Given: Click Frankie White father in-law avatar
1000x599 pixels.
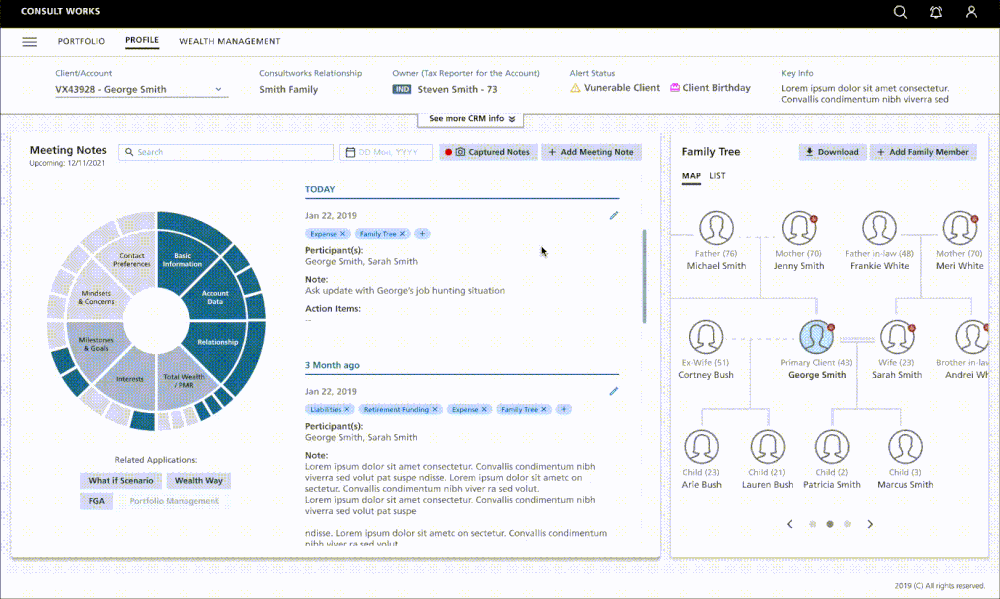Looking at the screenshot, I should coord(879,228).
